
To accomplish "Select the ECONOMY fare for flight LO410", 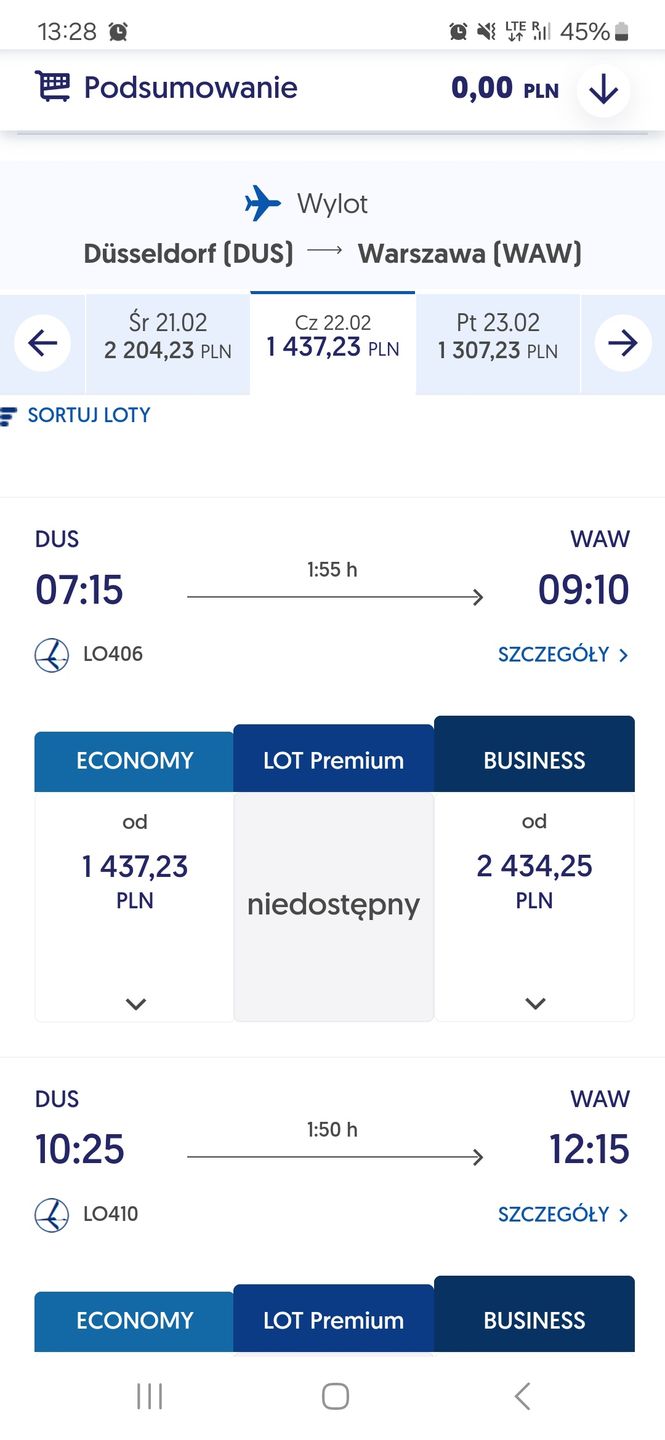I will (x=133, y=1320).
